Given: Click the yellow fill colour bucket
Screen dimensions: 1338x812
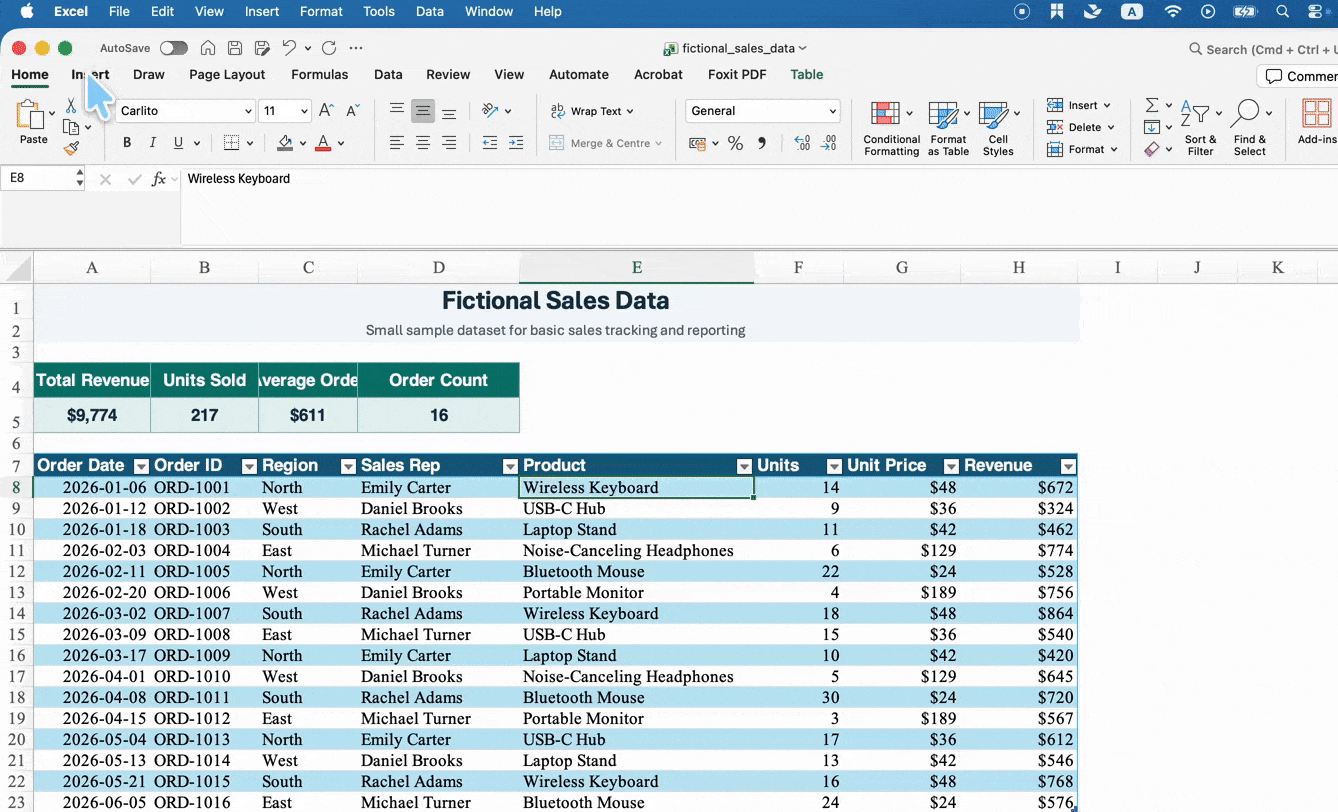Looking at the screenshot, I should [285, 143].
